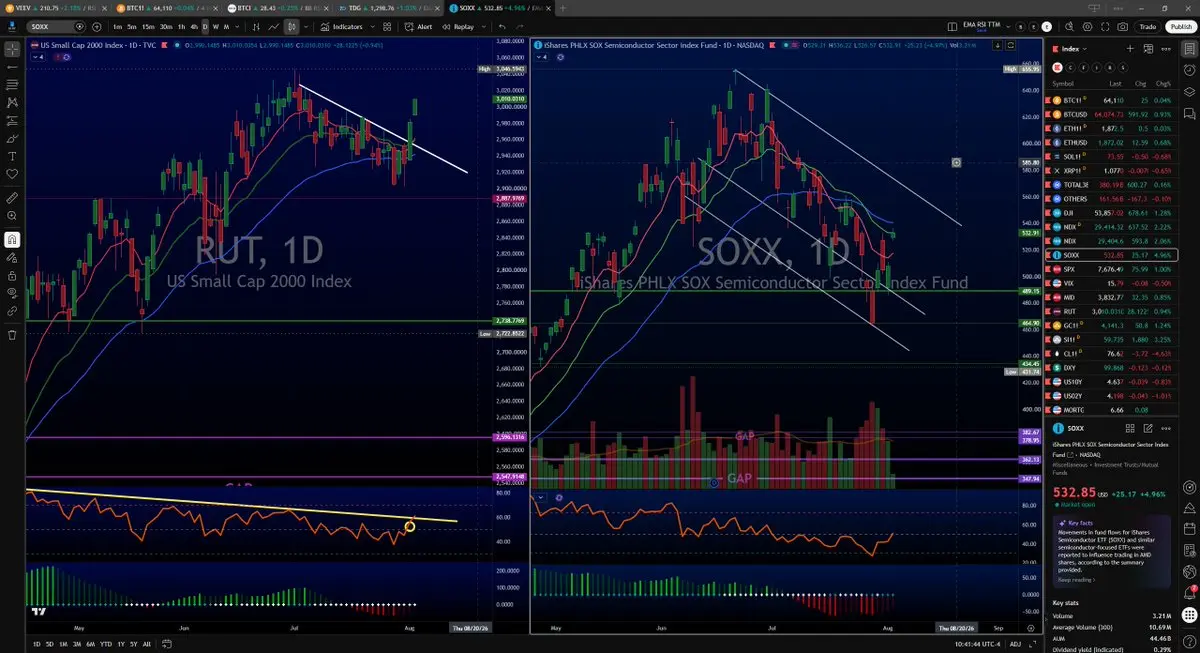Toggle ADJ adjustment in bottom bar
Viewport: 1200px width, 653px height.
pos(1016,644)
